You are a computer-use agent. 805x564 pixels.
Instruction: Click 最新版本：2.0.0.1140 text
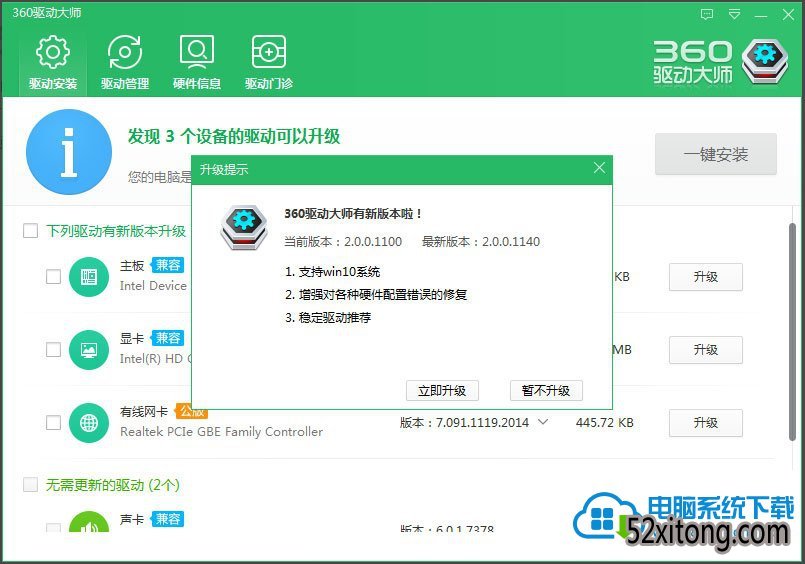(x=481, y=241)
